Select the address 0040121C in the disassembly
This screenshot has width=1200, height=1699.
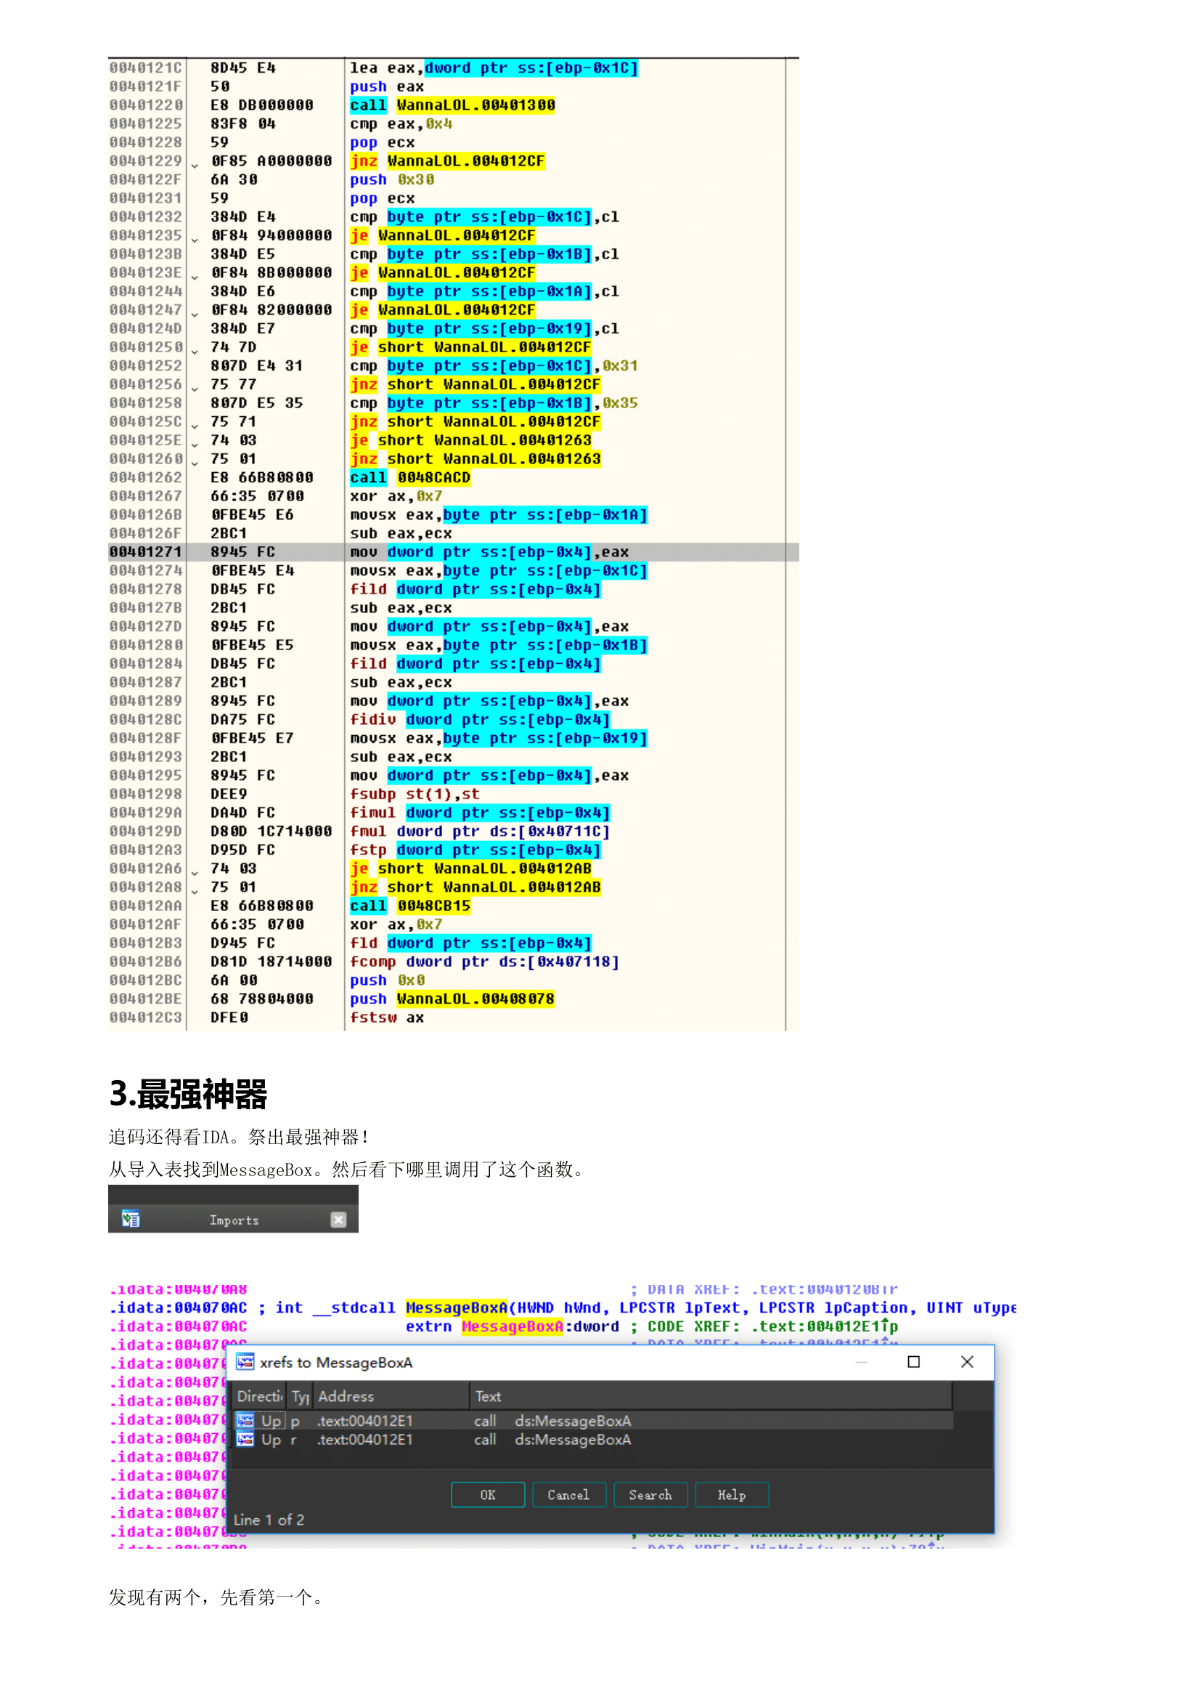(146, 68)
